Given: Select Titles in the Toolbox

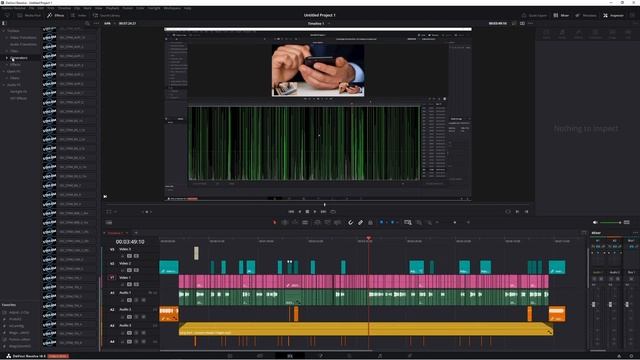Looking at the screenshot, I should pos(14,51).
